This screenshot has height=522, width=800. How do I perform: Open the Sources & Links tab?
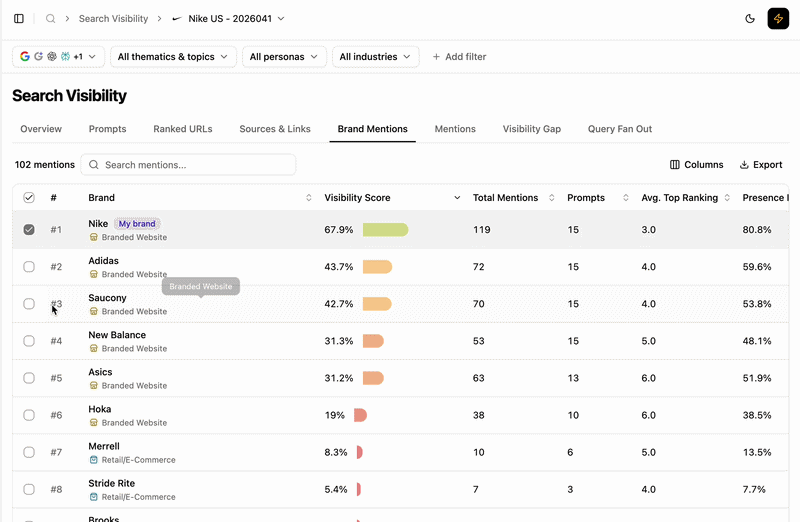click(275, 129)
